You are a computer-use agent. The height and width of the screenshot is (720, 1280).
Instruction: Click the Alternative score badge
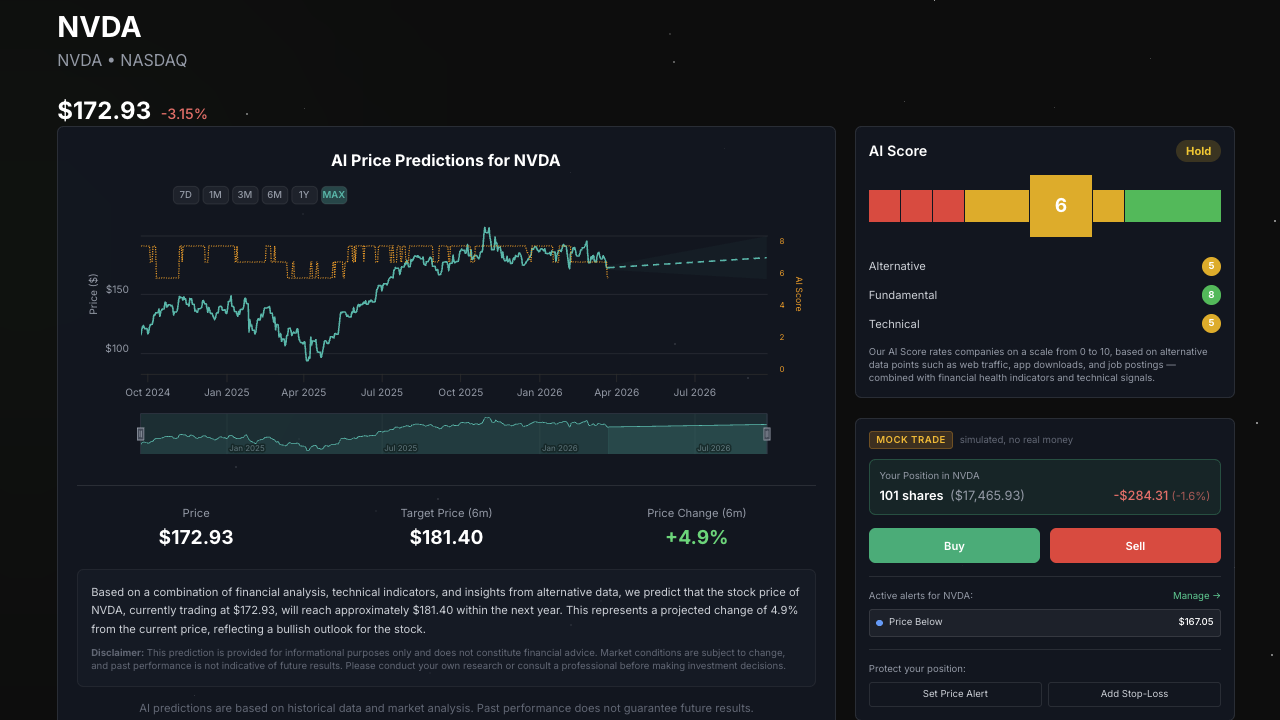pyautogui.click(x=1211, y=266)
